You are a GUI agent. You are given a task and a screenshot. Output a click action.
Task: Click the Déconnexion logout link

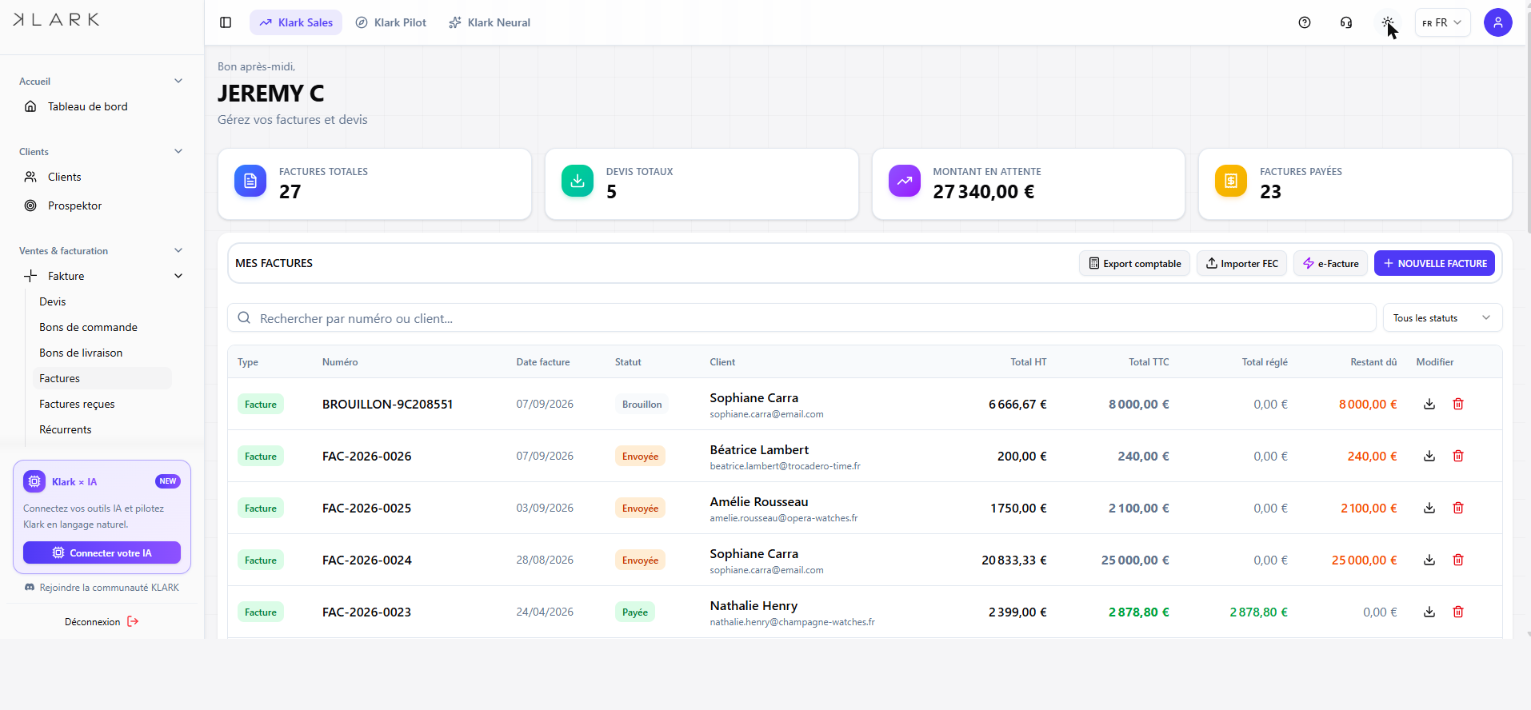coord(102,622)
